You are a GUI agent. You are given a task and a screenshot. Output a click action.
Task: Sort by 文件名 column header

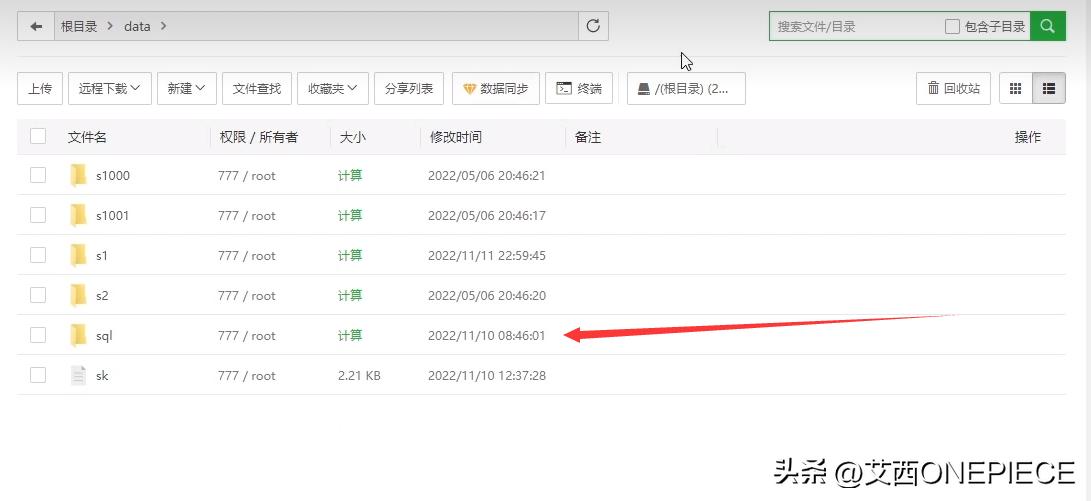[x=87, y=137]
